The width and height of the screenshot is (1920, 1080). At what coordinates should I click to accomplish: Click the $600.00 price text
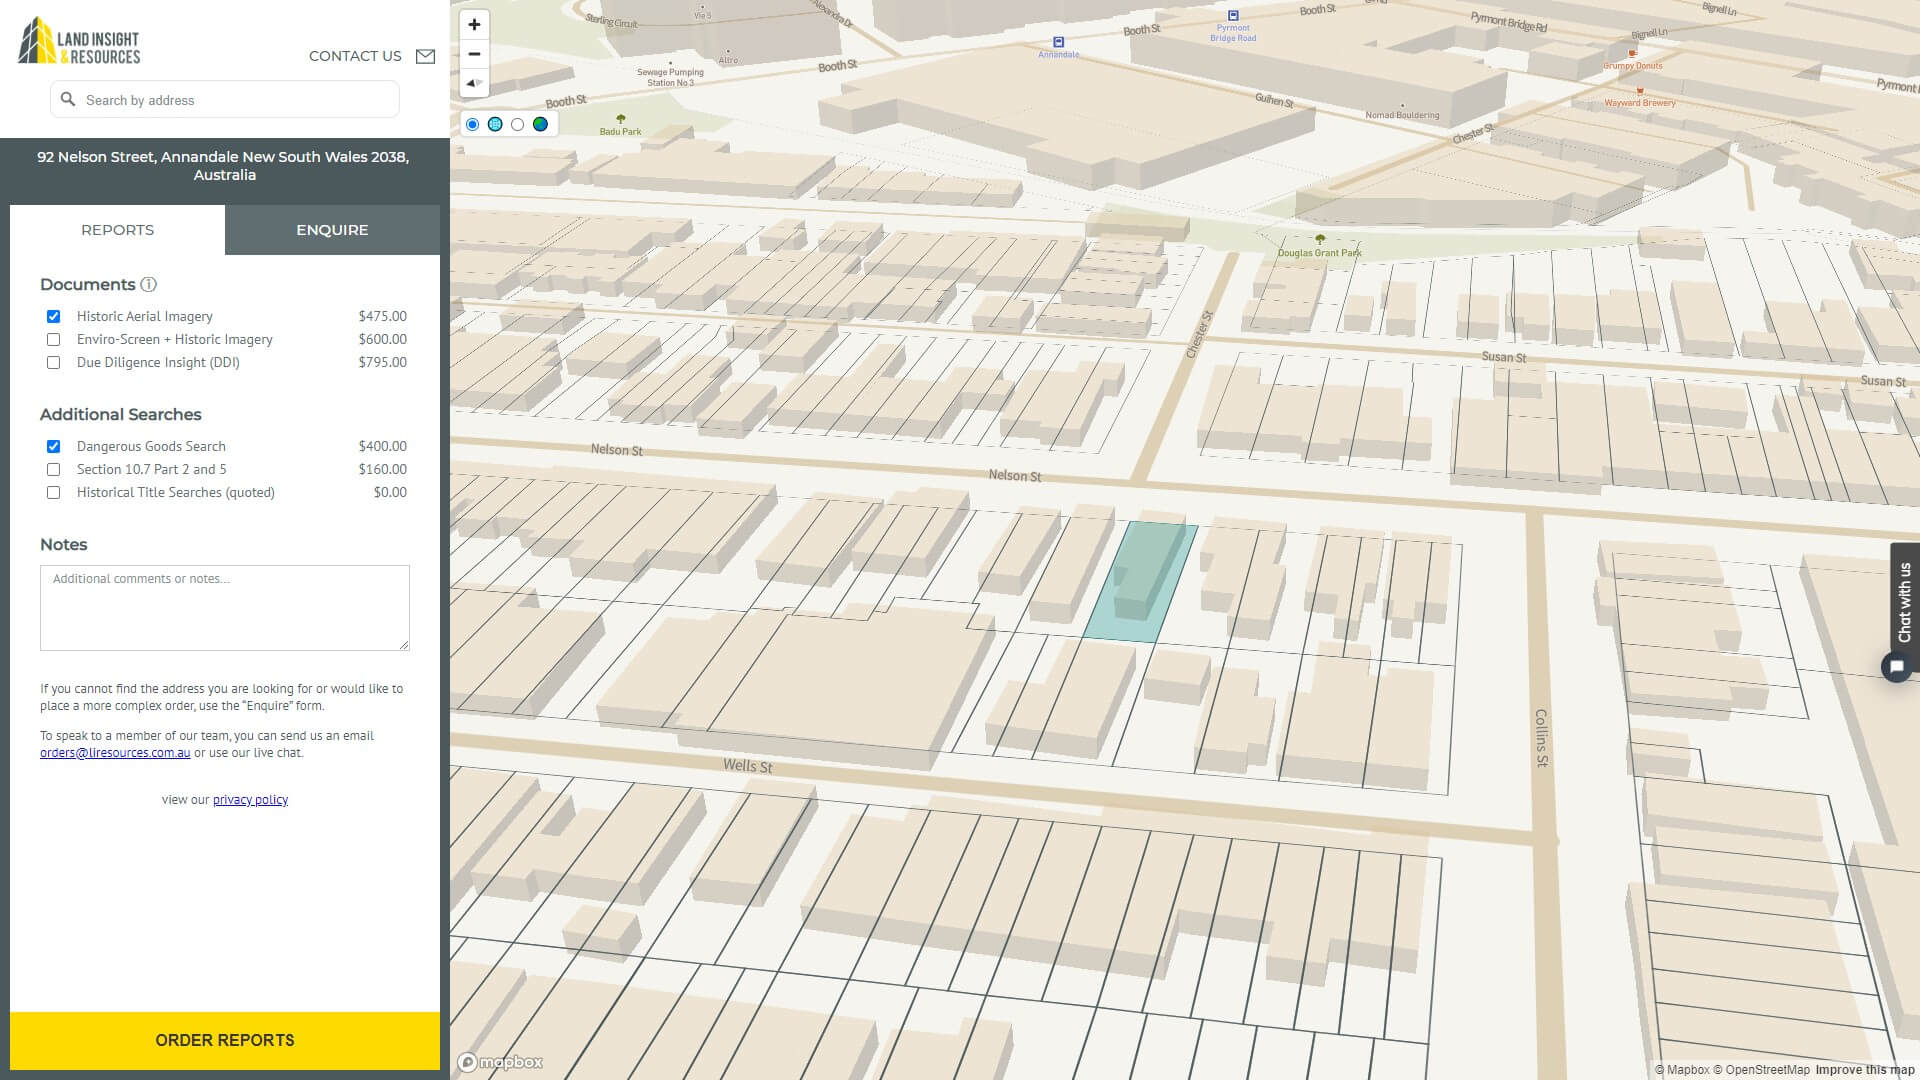(383, 339)
